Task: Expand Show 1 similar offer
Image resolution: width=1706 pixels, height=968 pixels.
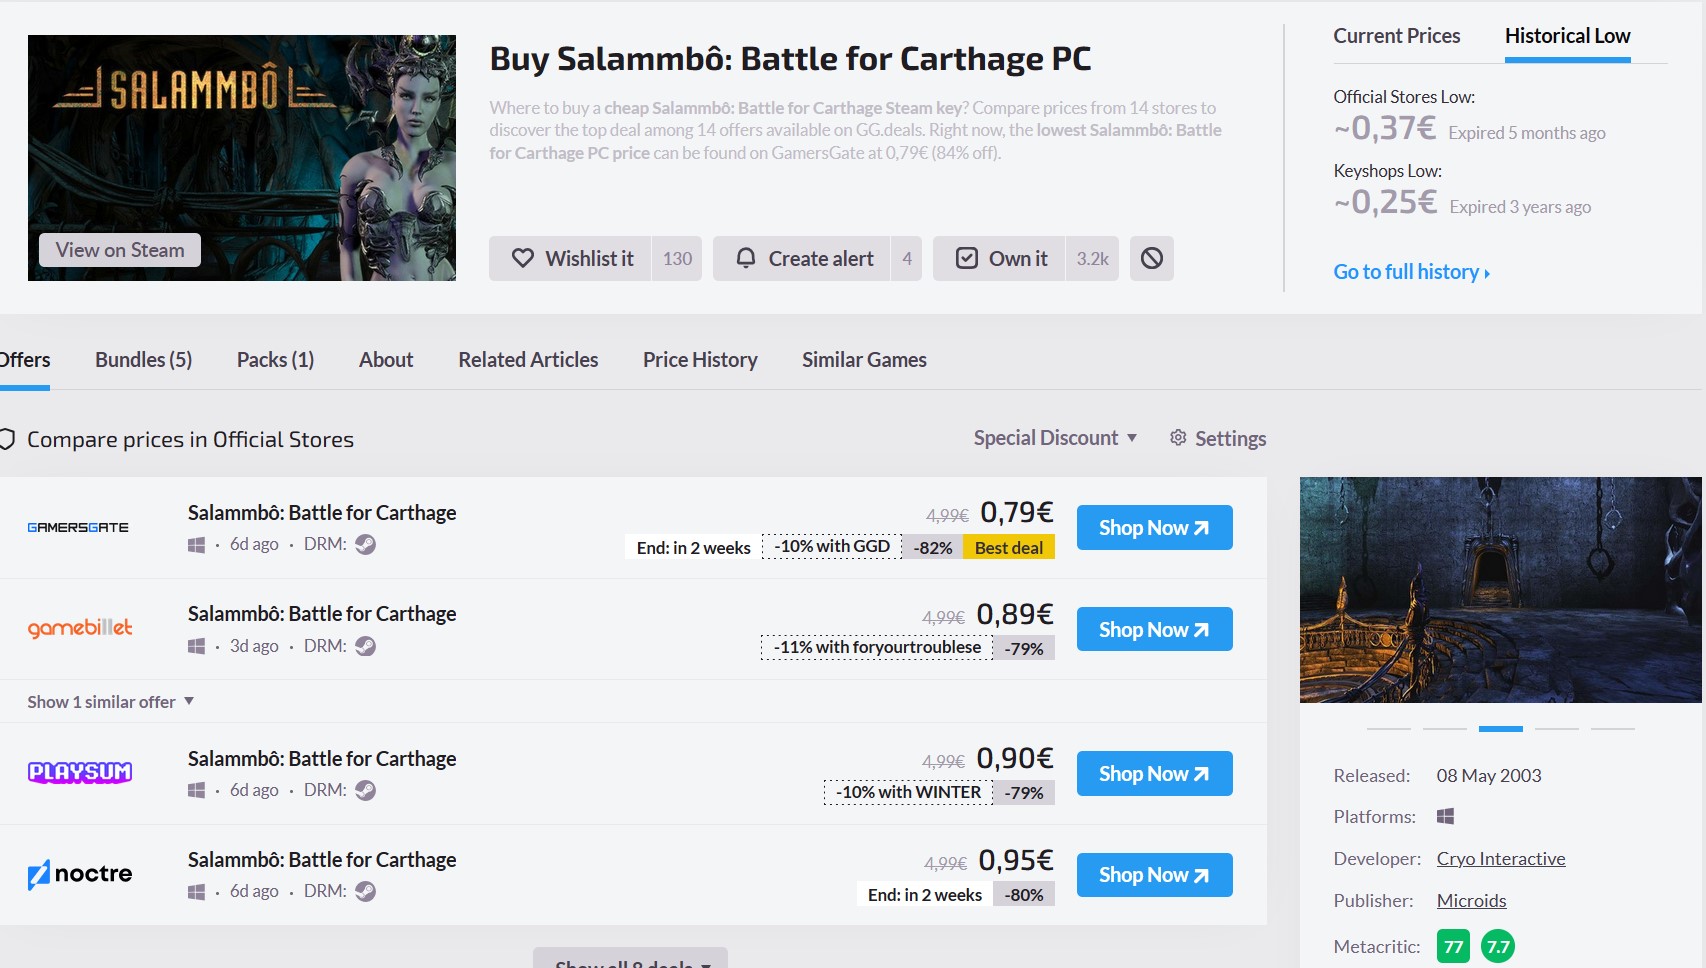Action: (110, 702)
